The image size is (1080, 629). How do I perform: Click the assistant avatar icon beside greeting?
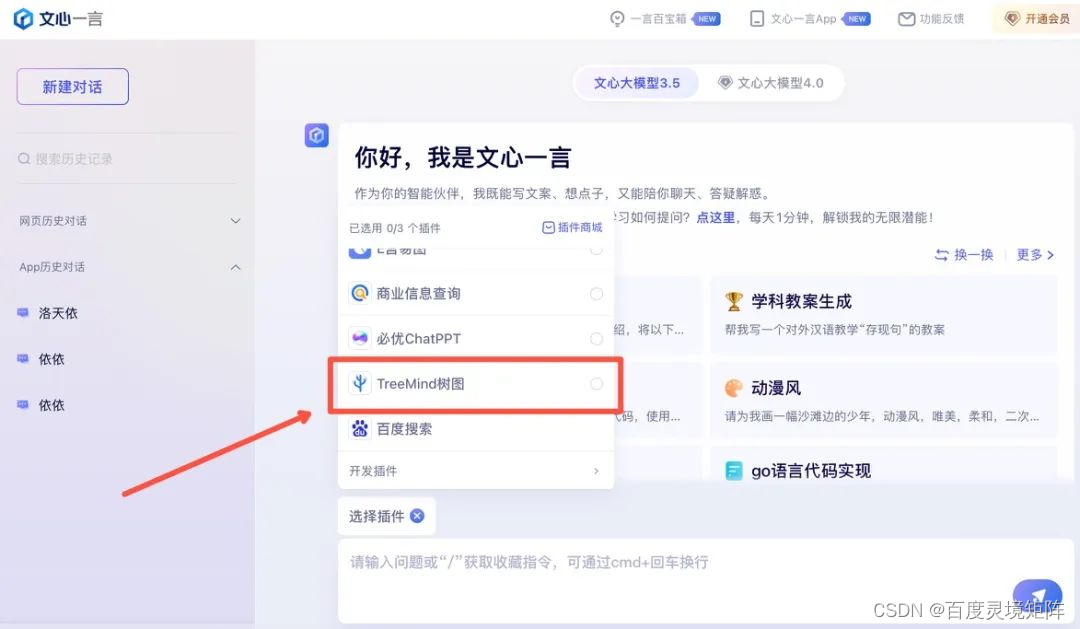[317, 135]
